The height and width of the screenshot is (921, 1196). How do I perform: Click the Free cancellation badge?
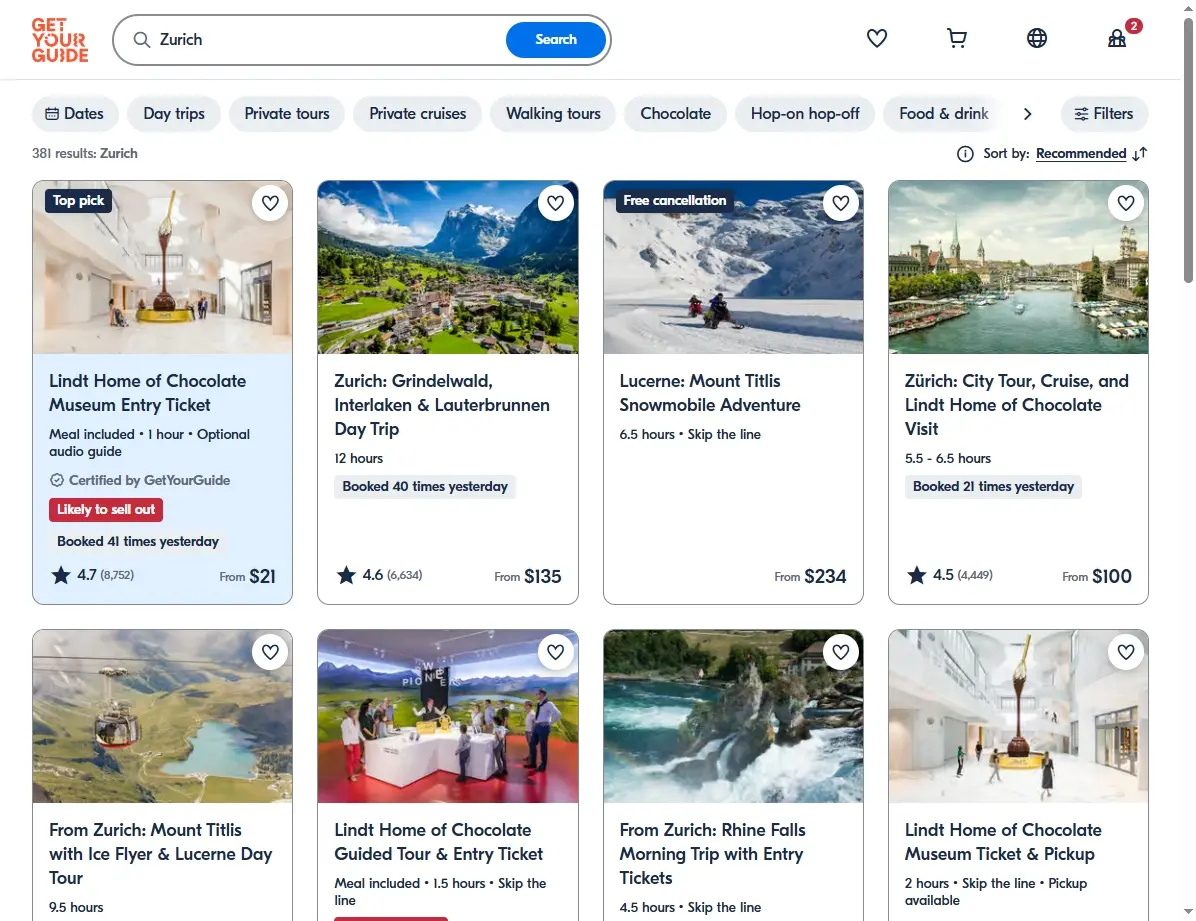[x=674, y=201]
